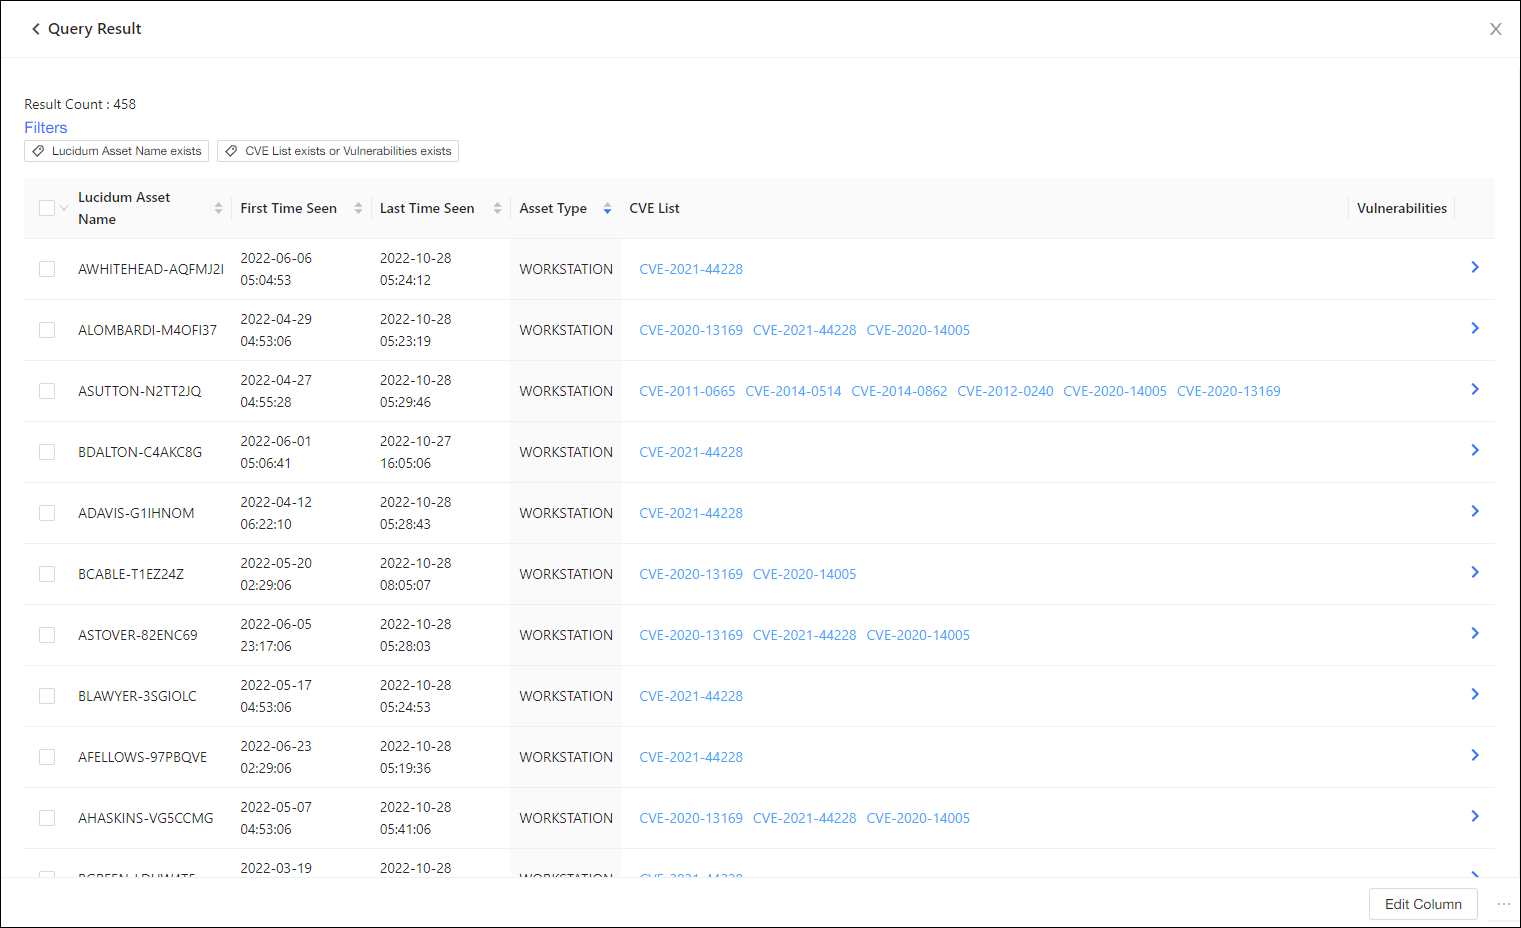Viewport: 1521px width, 928px height.
Task: Select the BCABLE-T1EZ24Z row checkbox
Action: tap(47, 574)
